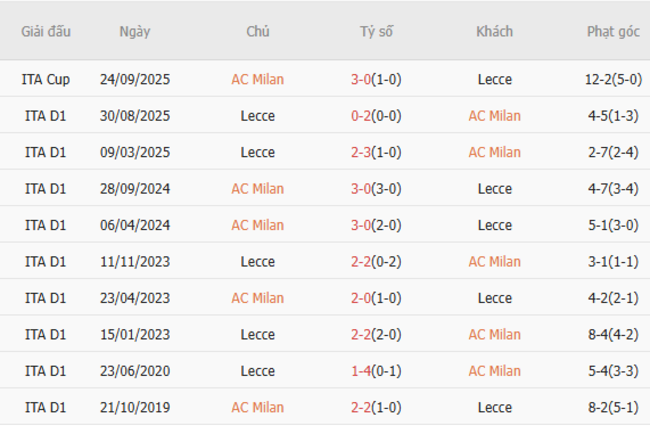The width and height of the screenshot is (650, 434).
Task: Select the "Tỷ số" column header
Action: [x=377, y=31]
